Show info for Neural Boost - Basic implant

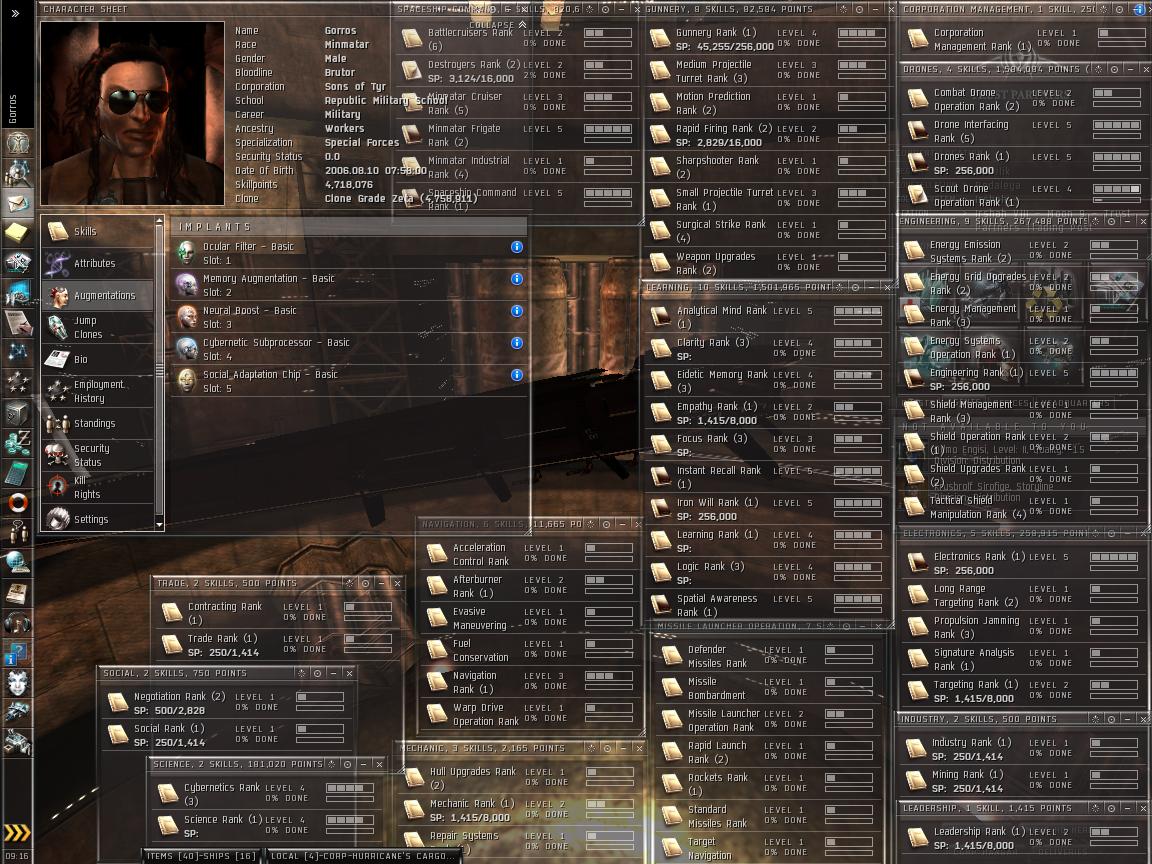pyautogui.click(x=517, y=311)
